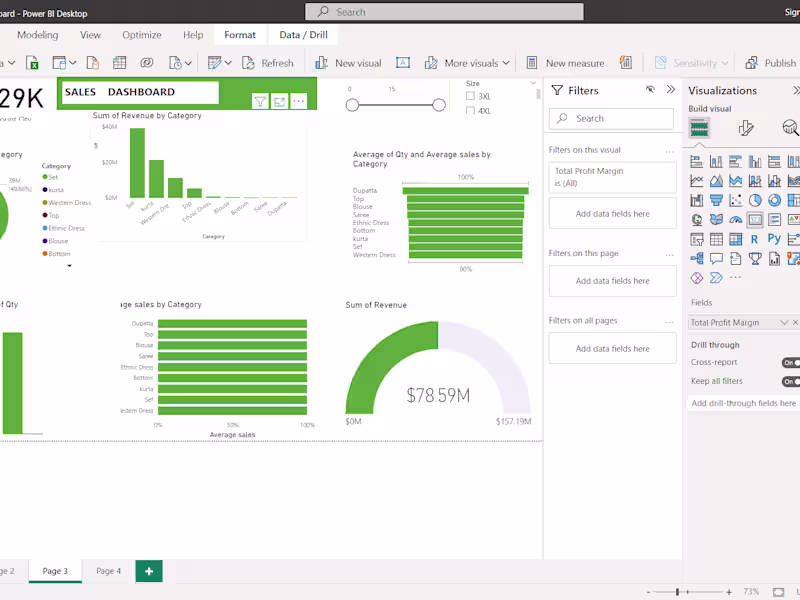Open the Modeling menu

click(x=37, y=34)
